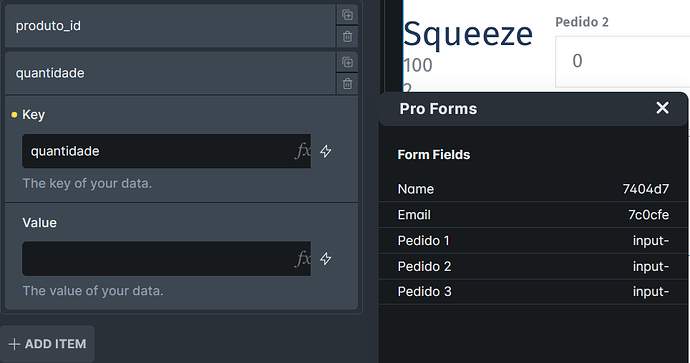This screenshot has width=690, height=363.
Task: Click the Form Fields heading
Action: click(433, 155)
